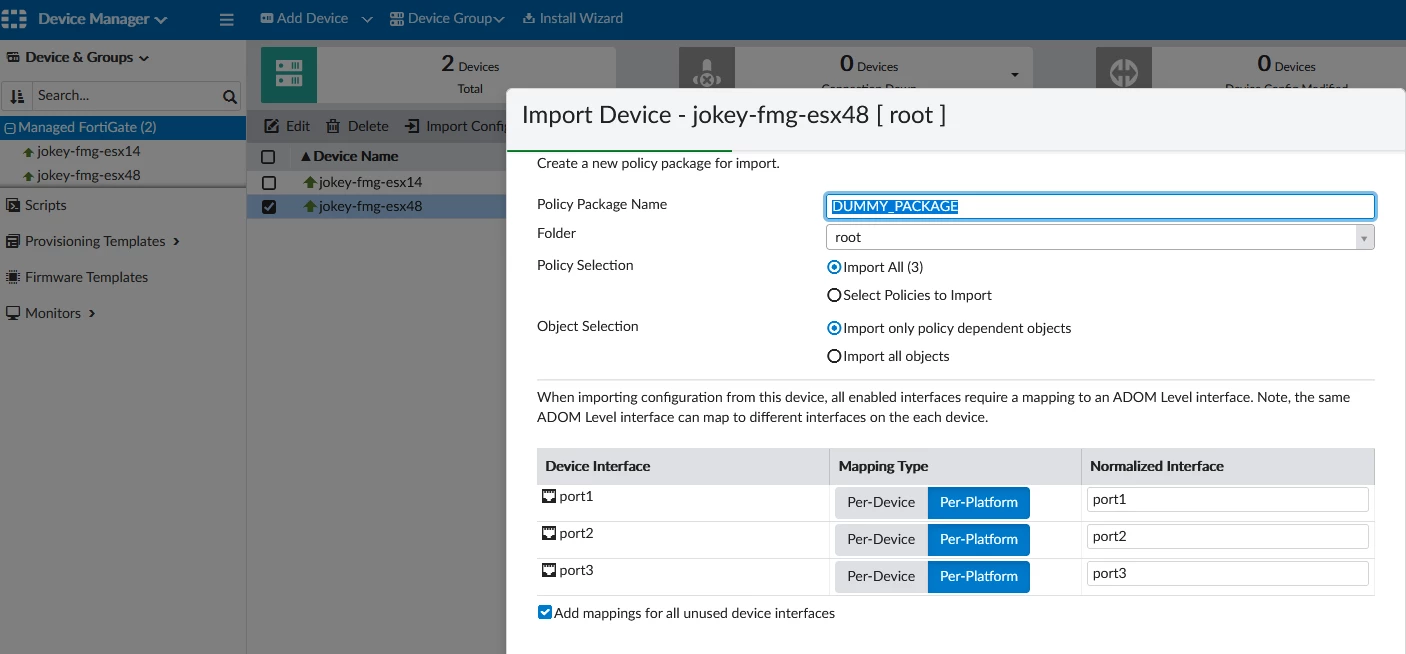Set port2 mapping to Per-Device
1406x654 pixels.
tap(881, 539)
